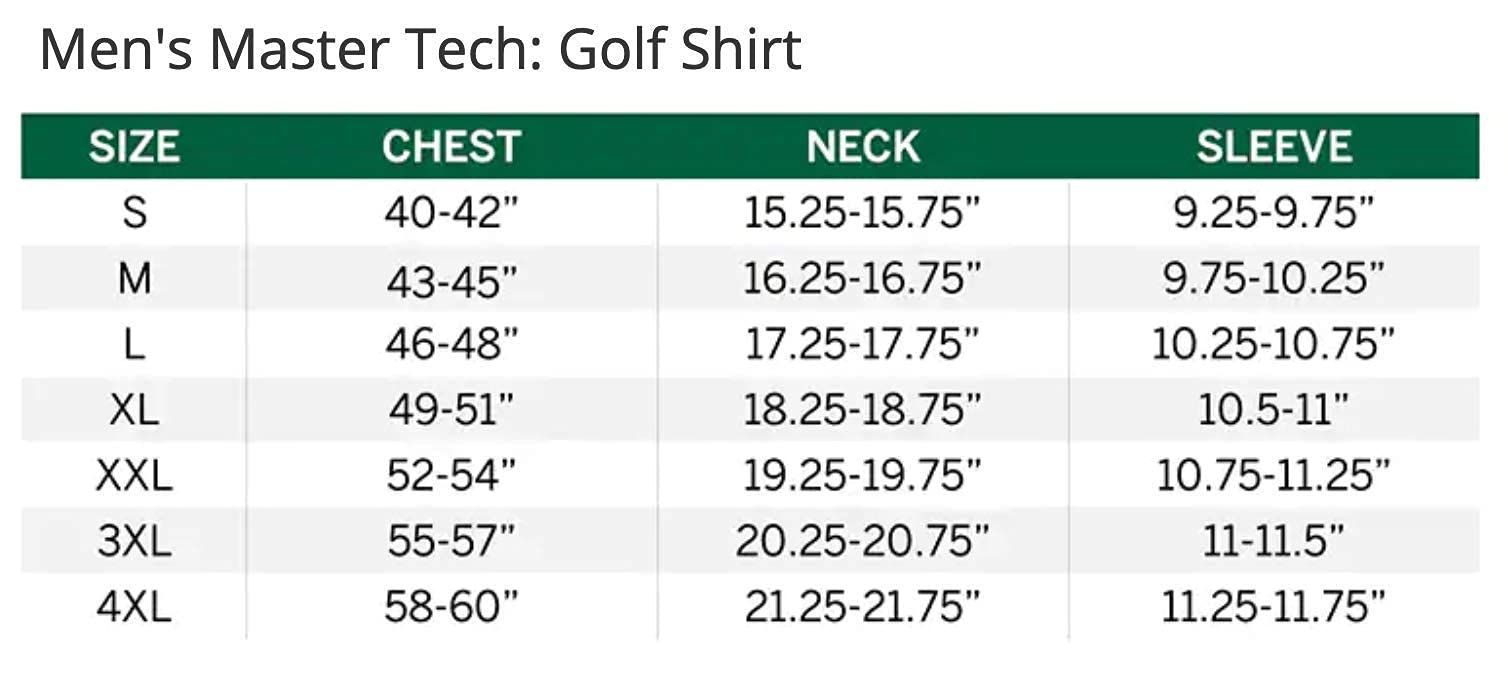Click the 10.25-10.75" sleeve measurement cell
This screenshot has width=1508, height=696.
pyautogui.click(x=1274, y=344)
